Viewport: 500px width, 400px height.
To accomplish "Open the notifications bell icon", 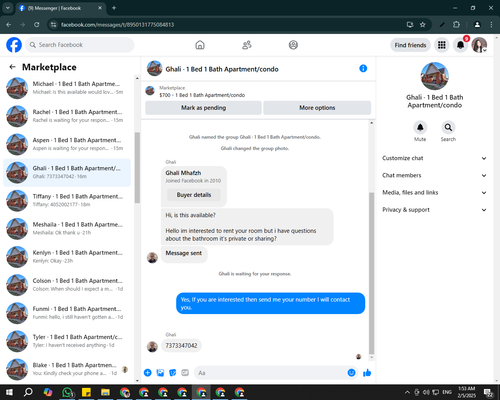I will tap(460, 45).
